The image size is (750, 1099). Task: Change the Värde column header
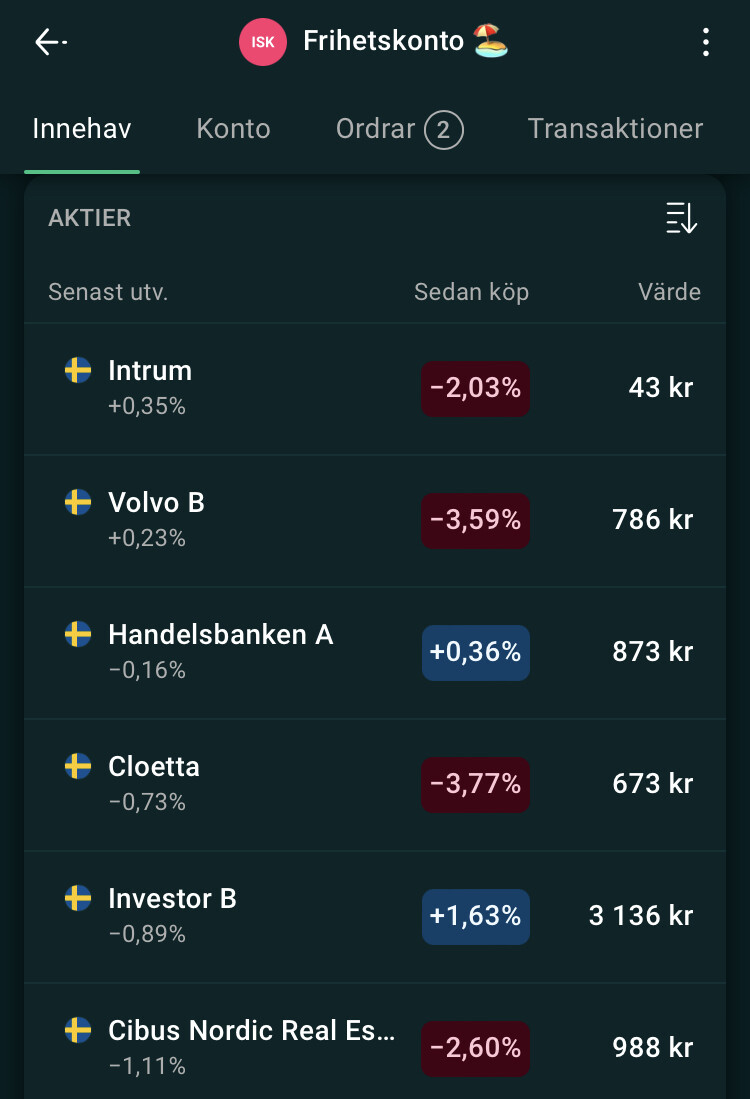click(669, 292)
